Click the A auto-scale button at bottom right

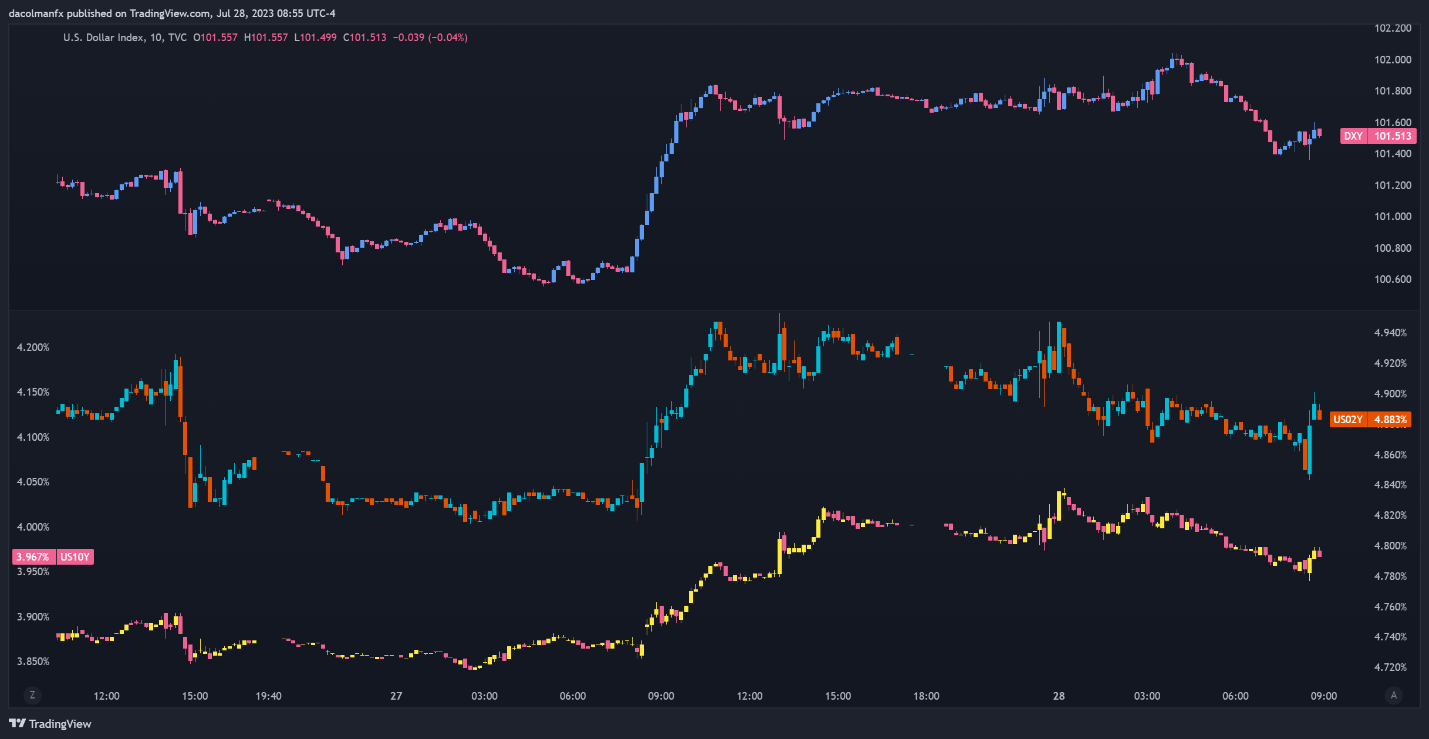pyautogui.click(x=1394, y=695)
